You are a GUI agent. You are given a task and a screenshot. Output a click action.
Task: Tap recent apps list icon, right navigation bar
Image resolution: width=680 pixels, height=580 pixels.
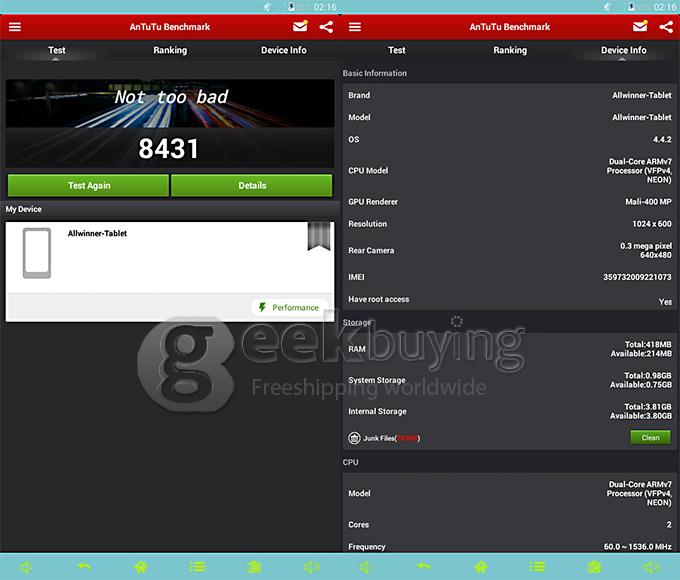537,567
